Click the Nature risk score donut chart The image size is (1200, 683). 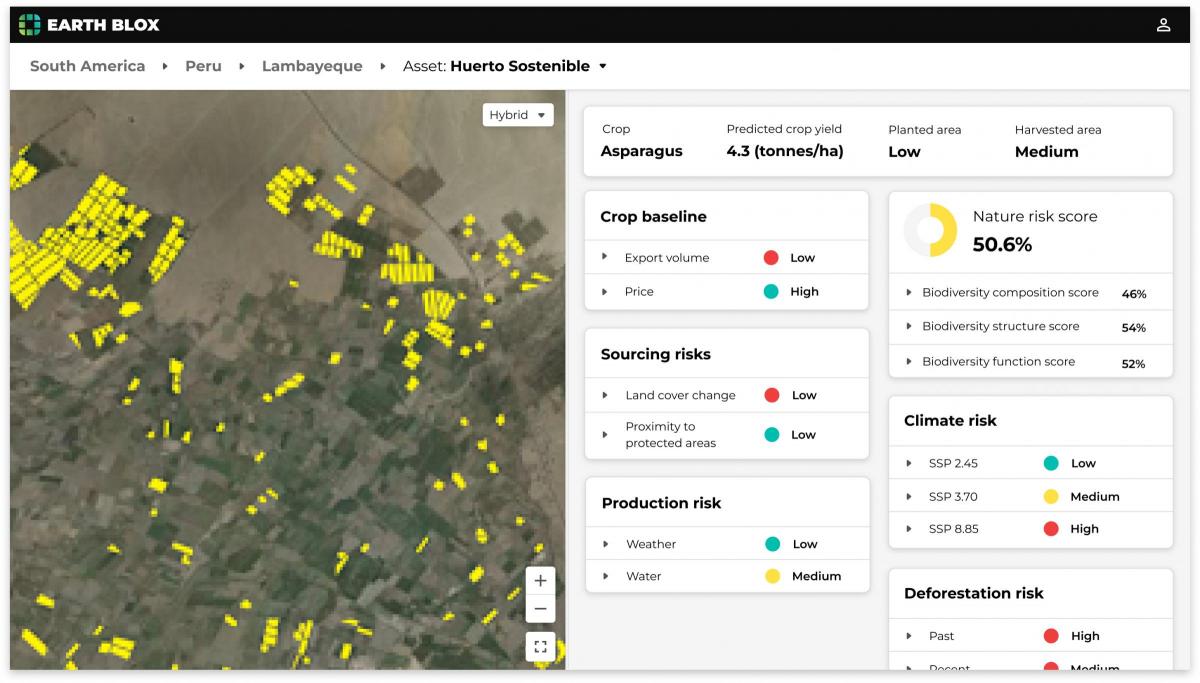931,231
